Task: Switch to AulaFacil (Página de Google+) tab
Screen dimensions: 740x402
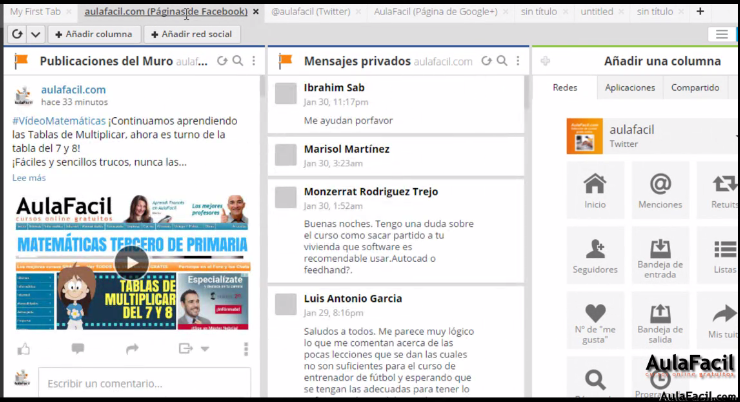Action: click(x=435, y=11)
